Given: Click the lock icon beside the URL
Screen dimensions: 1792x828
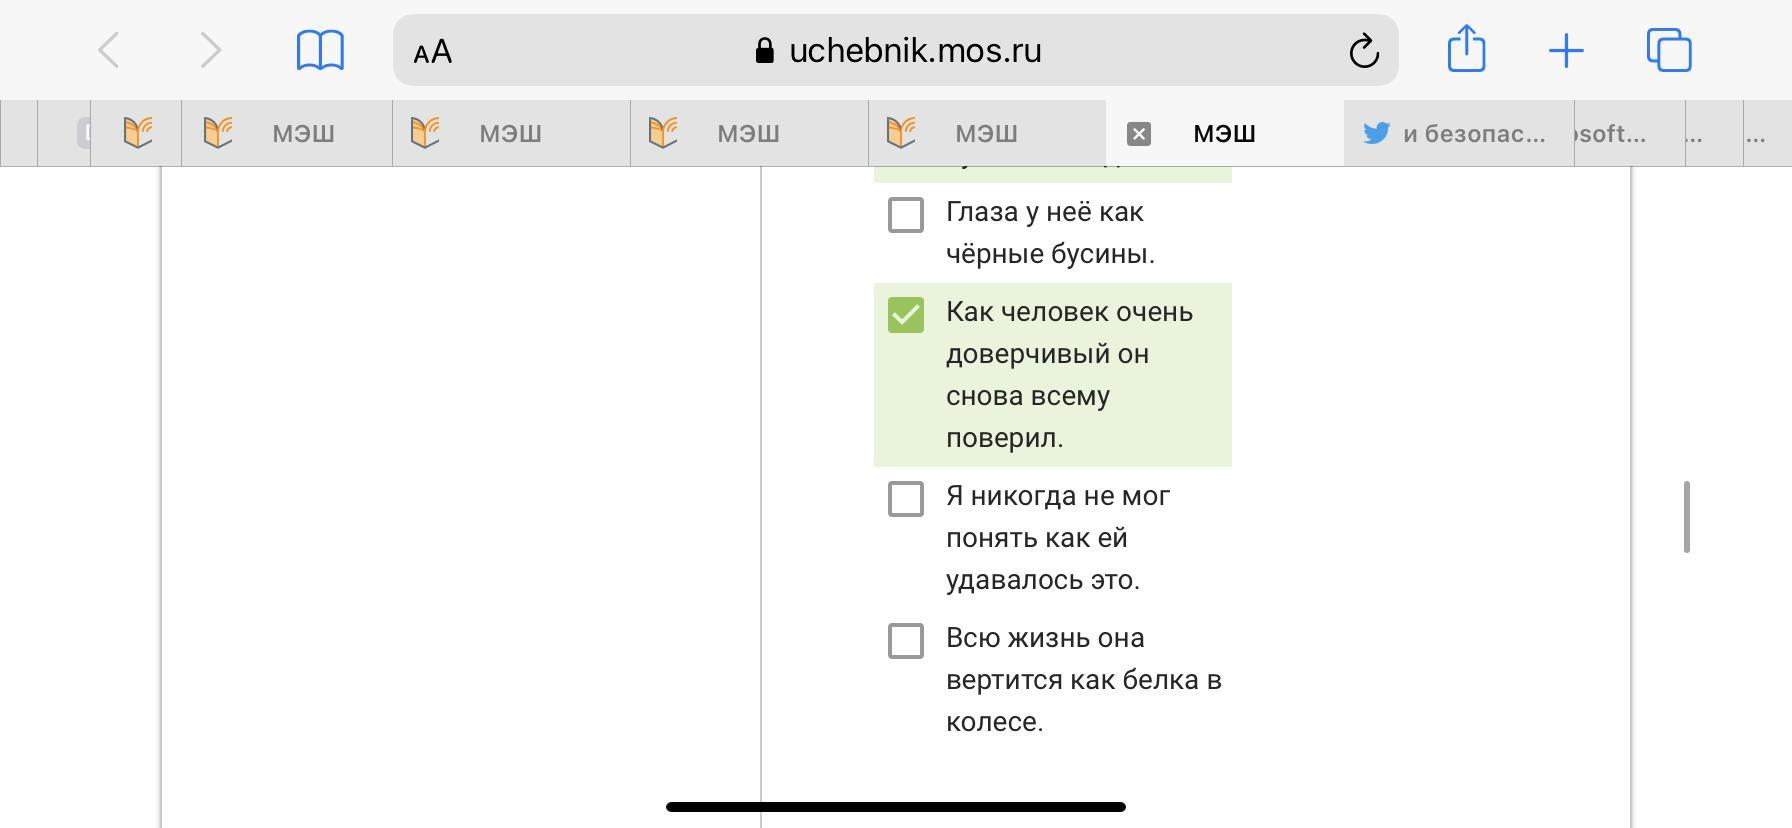Looking at the screenshot, I should tap(765, 51).
